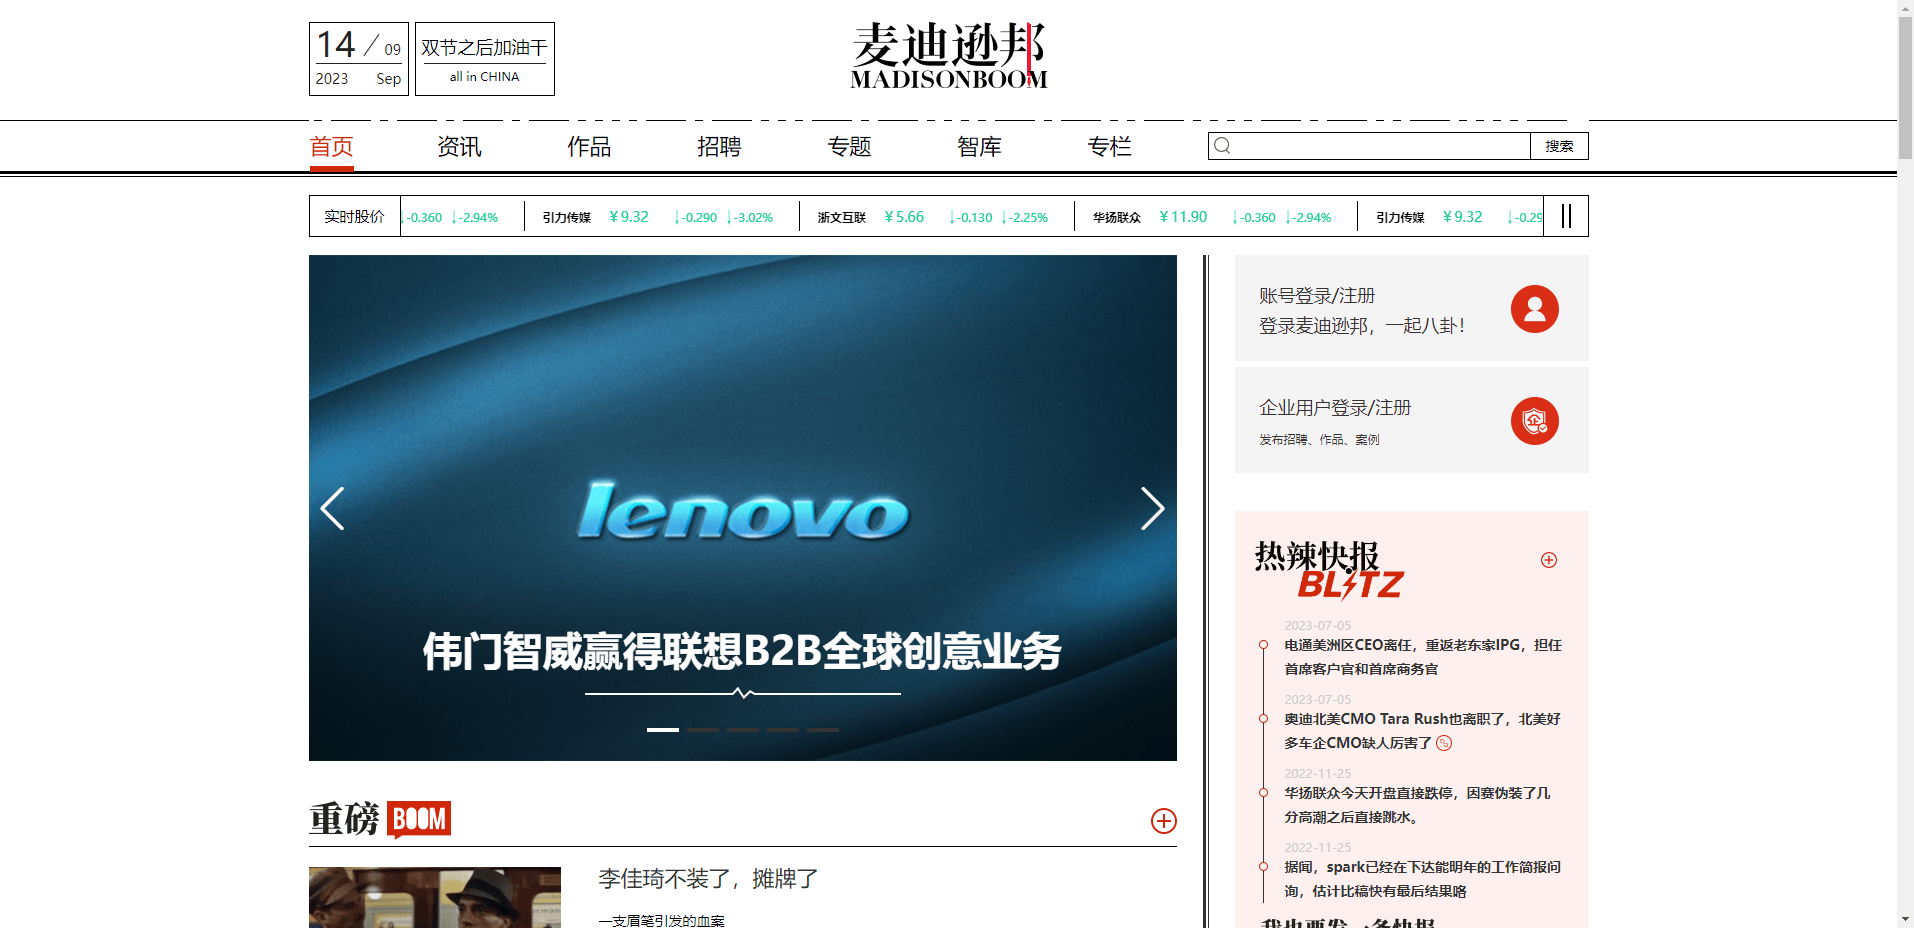Click the magnifier icon in search box

tap(1222, 146)
